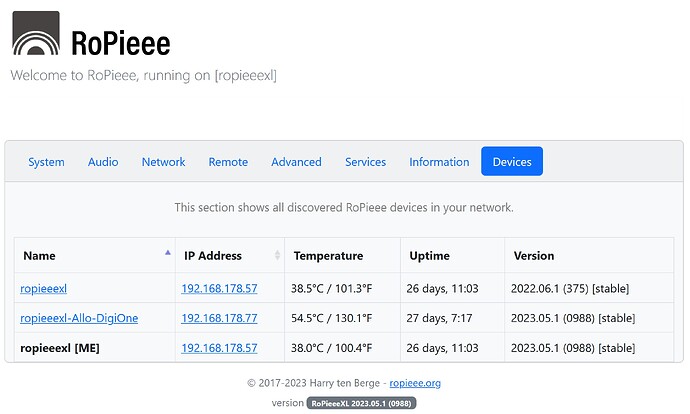Open the Network tab
This screenshot has height=414, width=690.
coord(163,162)
